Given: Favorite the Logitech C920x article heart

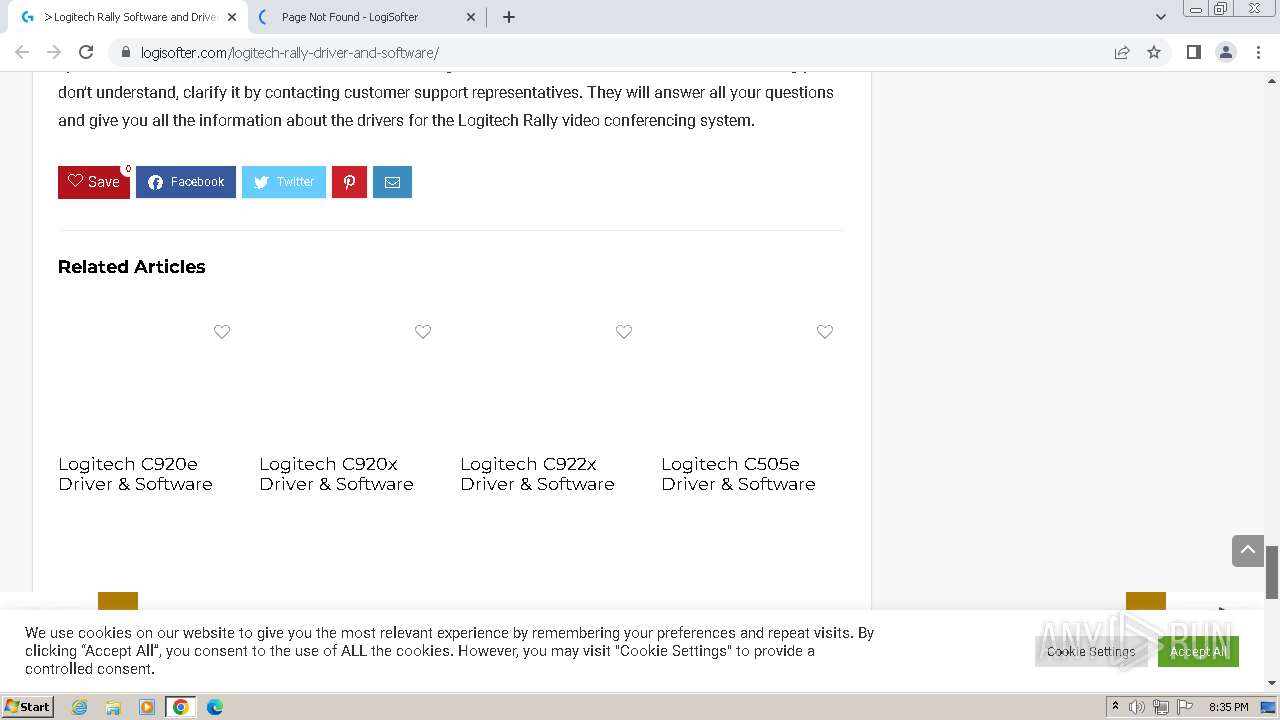Looking at the screenshot, I should click(423, 332).
